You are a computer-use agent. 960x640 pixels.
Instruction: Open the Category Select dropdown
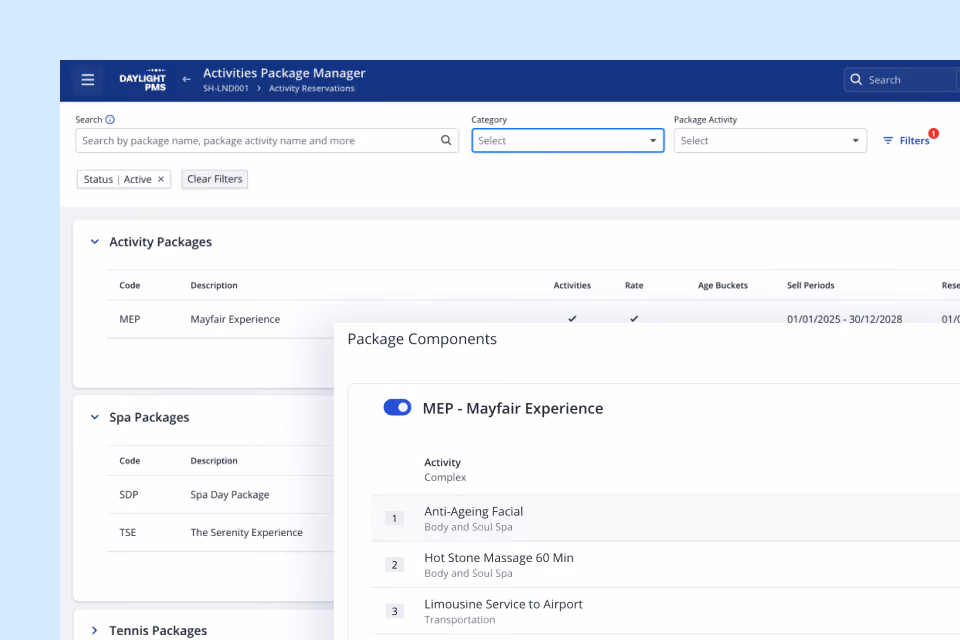tap(568, 140)
